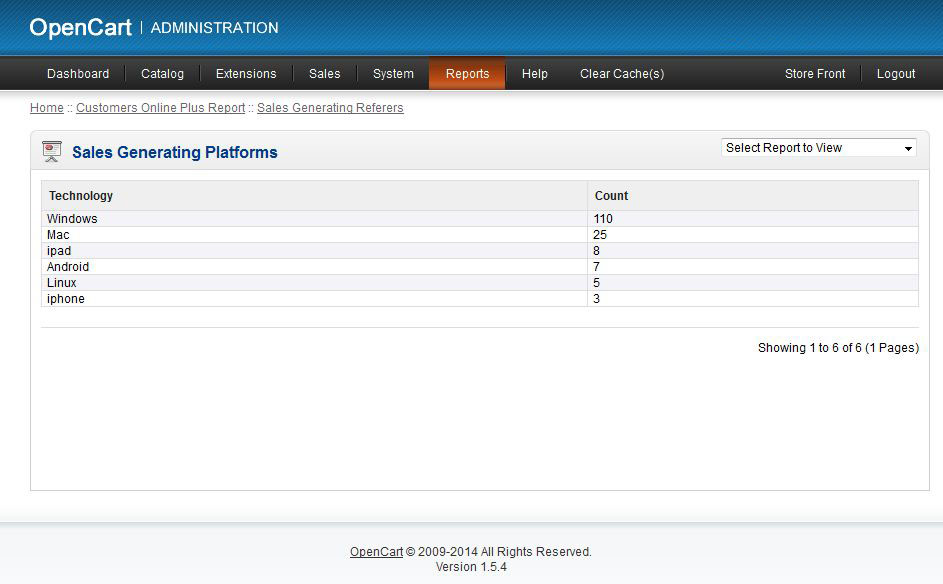This screenshot has width=943, height=584.
Task: Click the Showing 1 to 6 pagination text
Action: click(838, 348)
